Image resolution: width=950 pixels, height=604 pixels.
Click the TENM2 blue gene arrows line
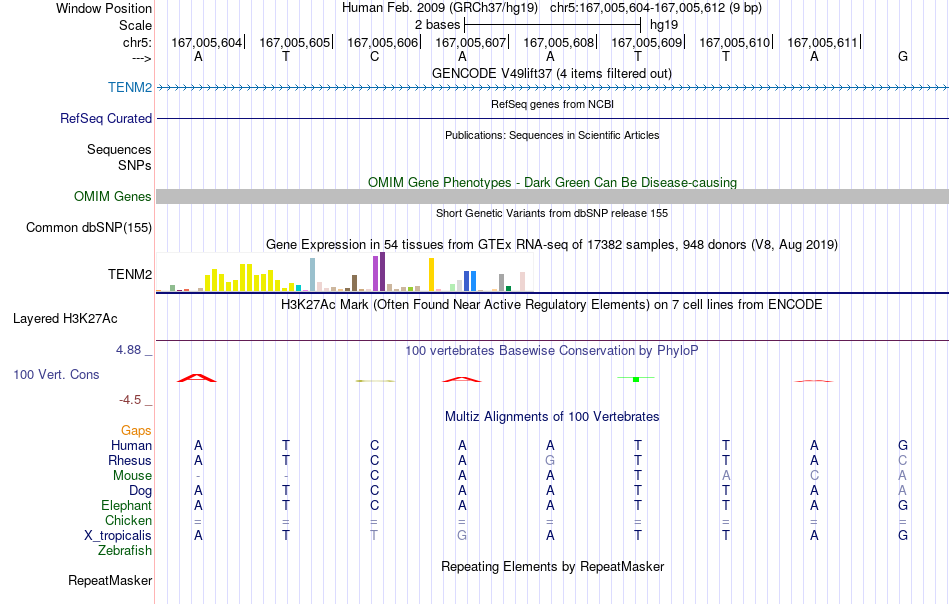pos(553,88)
